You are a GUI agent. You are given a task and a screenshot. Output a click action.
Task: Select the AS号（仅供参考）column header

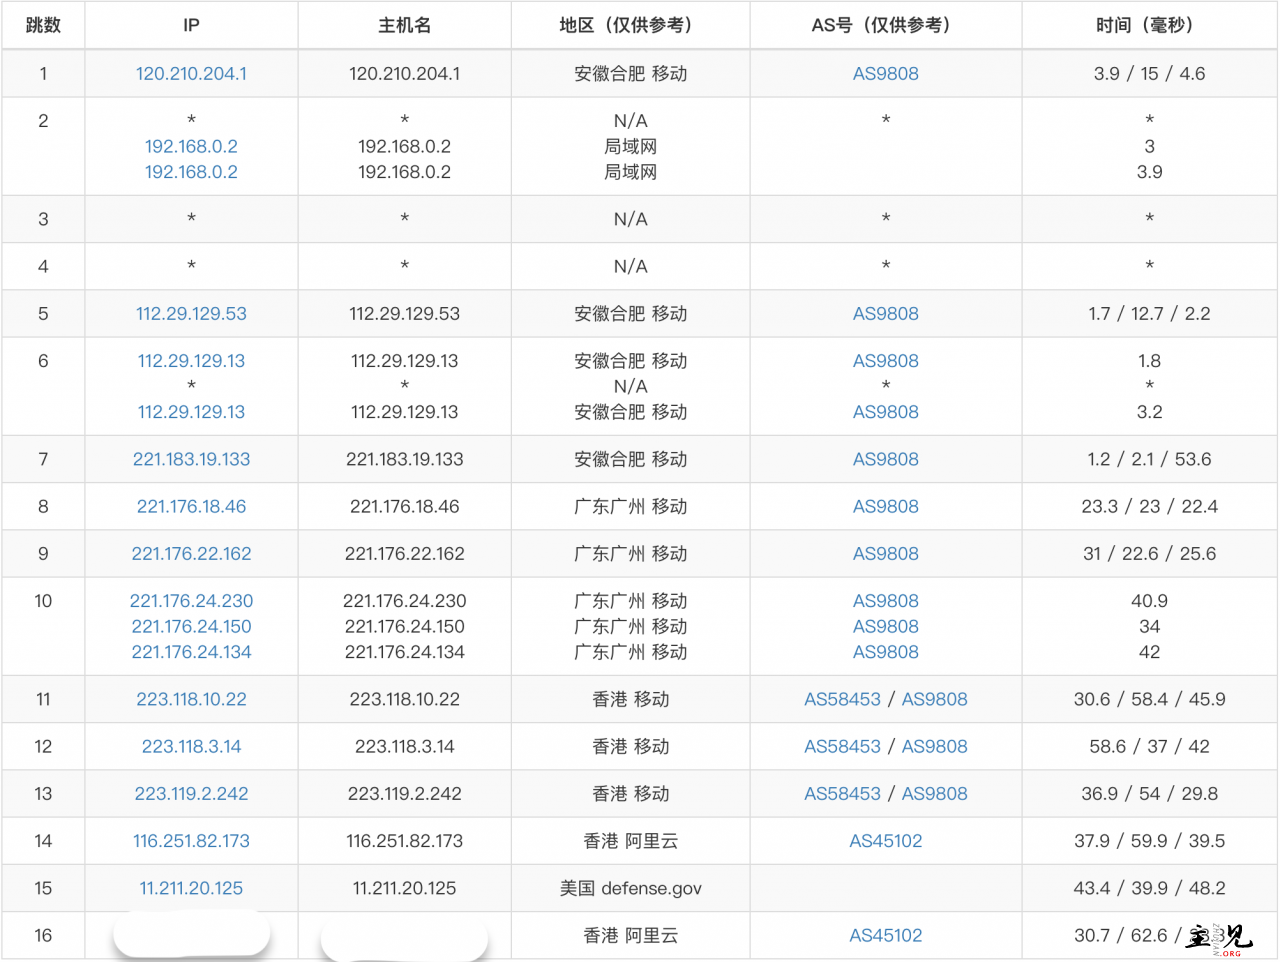[886, 25]
